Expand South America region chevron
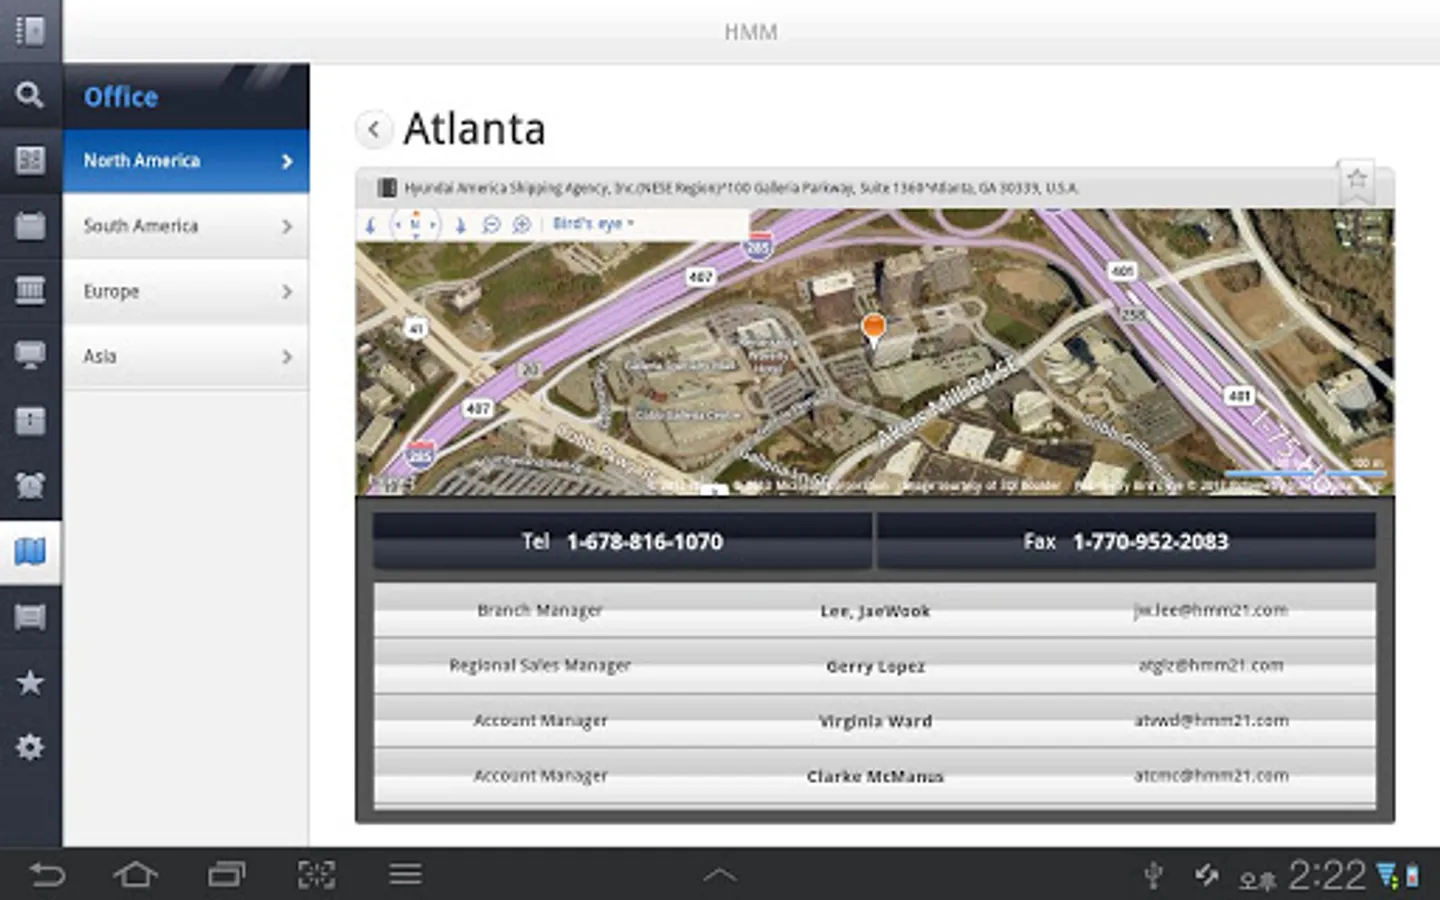 [x=287, y=227]
